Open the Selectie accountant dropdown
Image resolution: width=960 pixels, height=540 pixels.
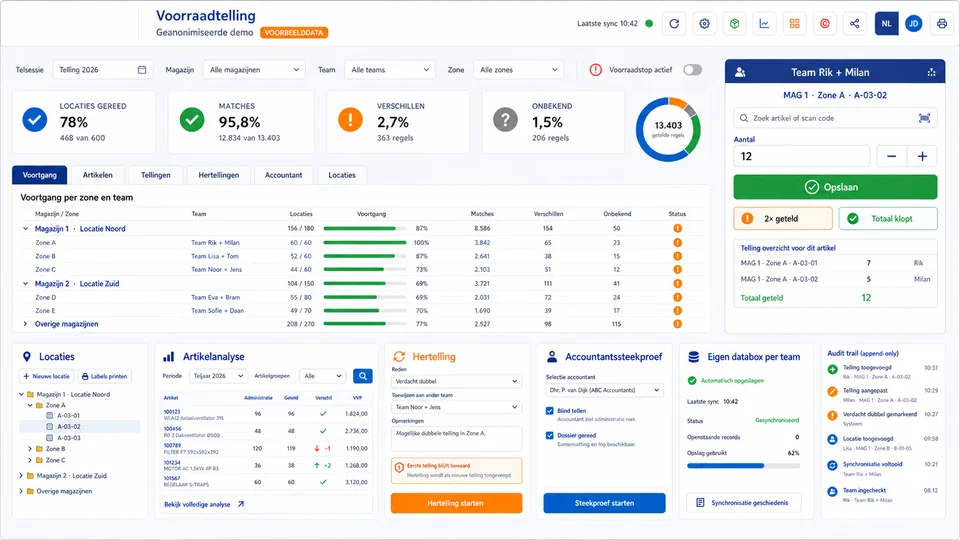(604, 390)
